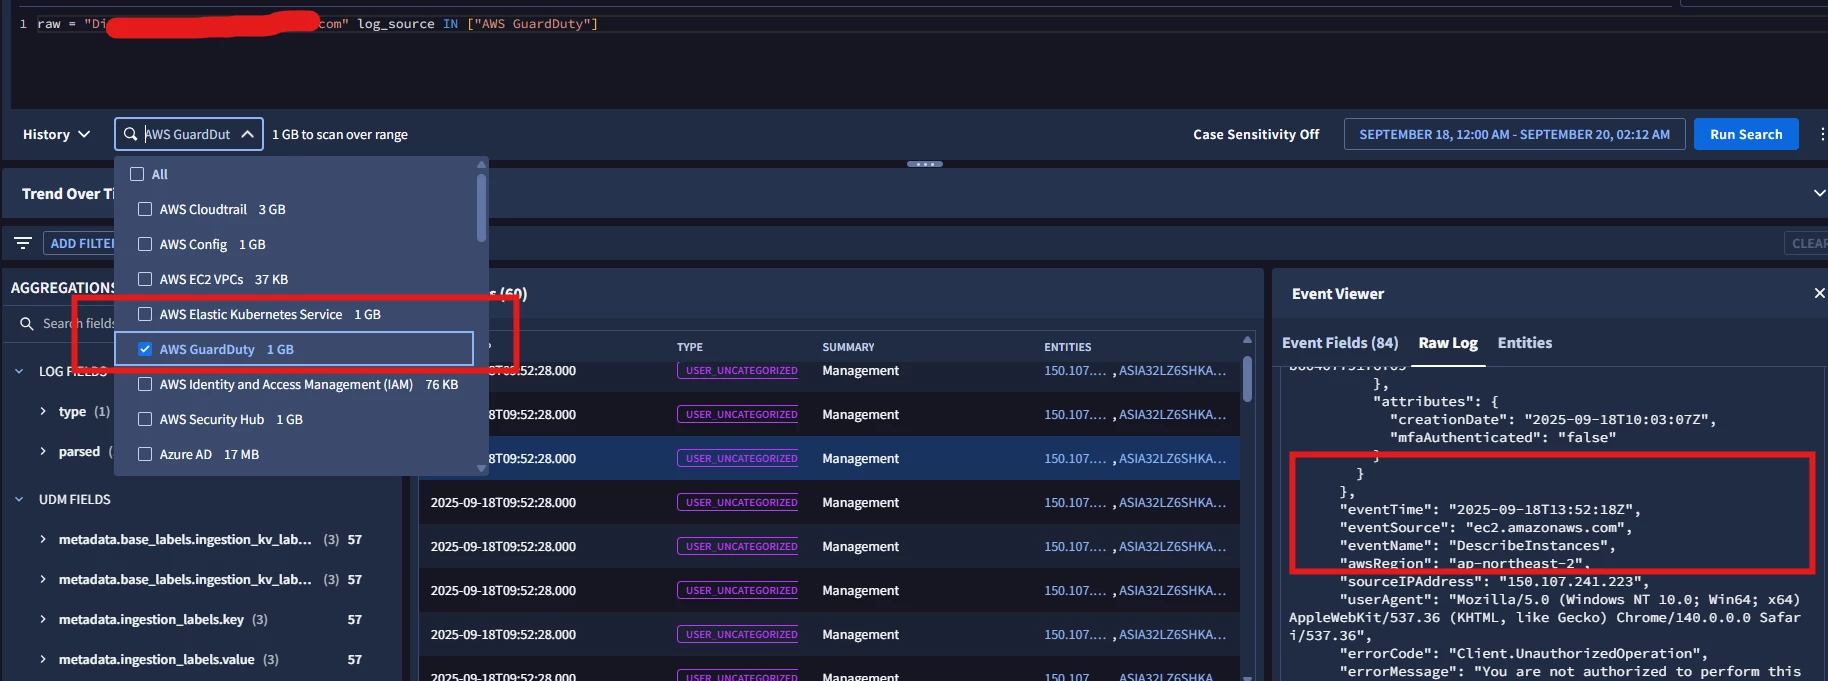1828x681 pixels.
Task: Open the date range picker
Action: tap(1514, 134)
